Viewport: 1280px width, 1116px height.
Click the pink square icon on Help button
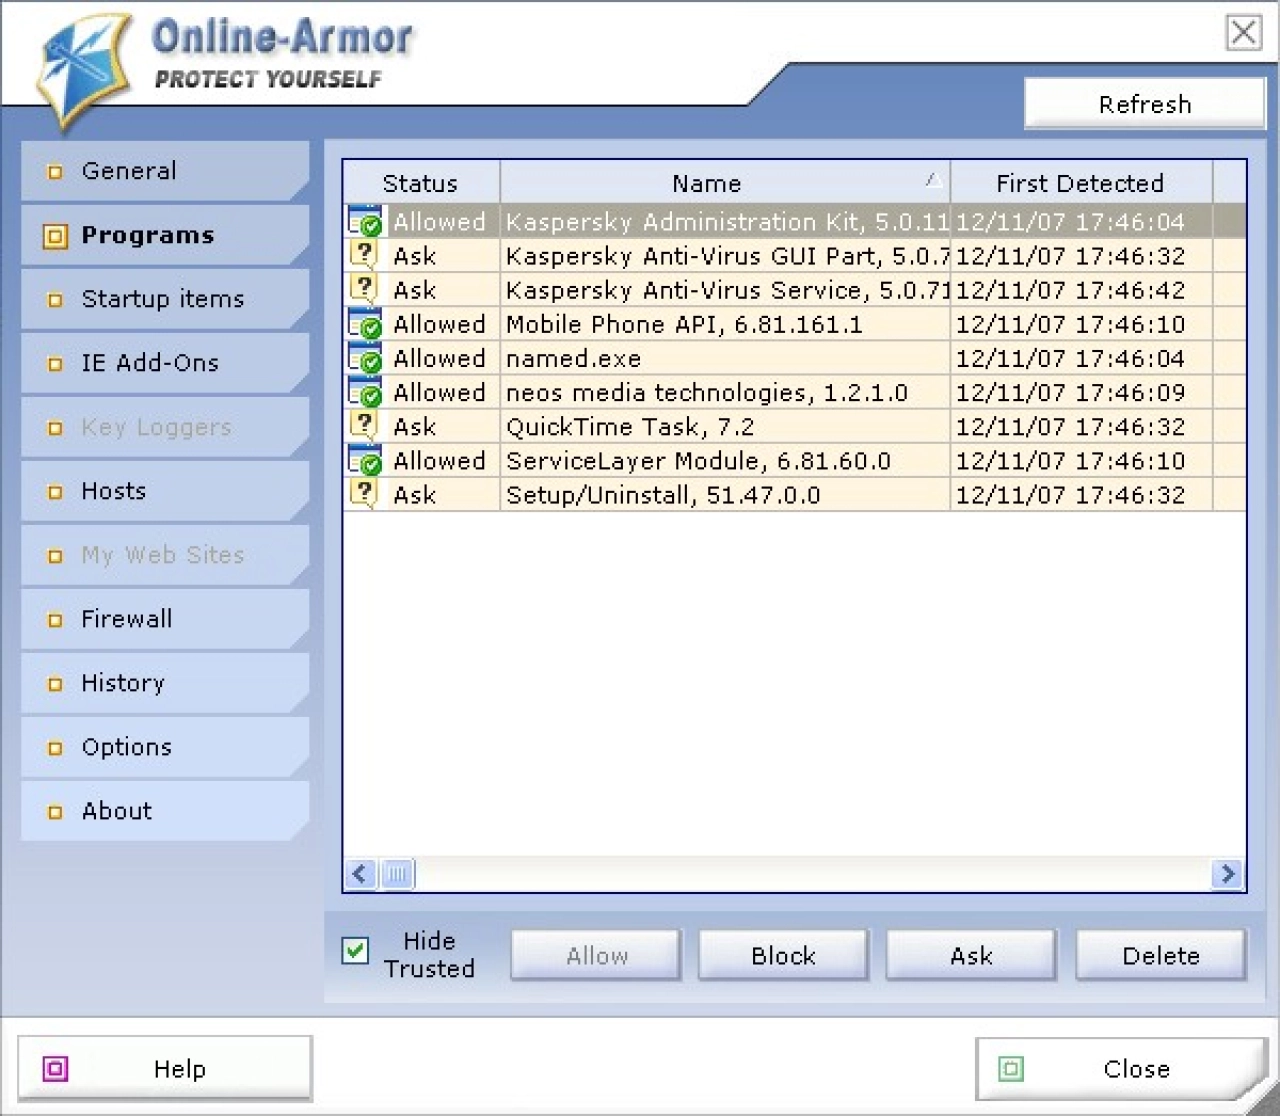pyautogui.click(x=55, y=1069)
